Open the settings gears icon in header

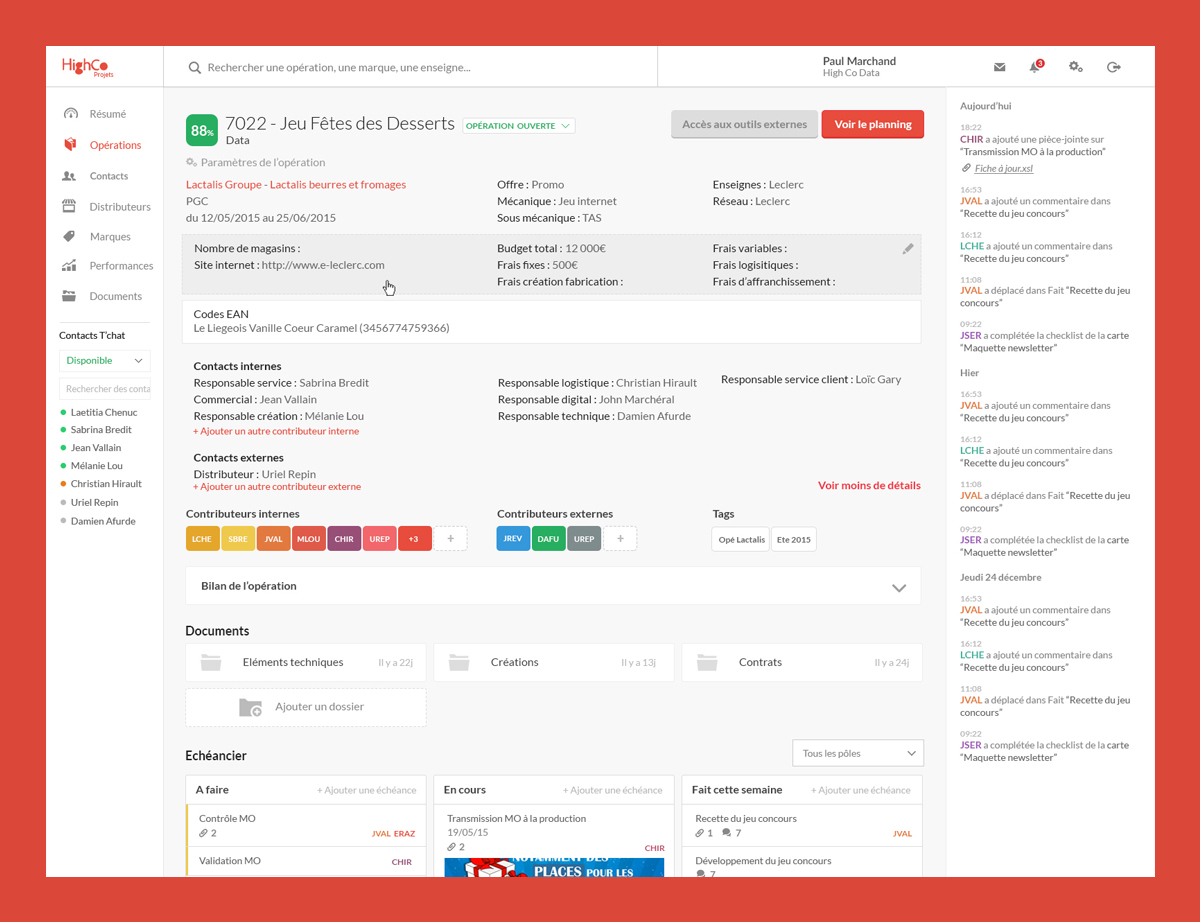pos(1075,67)
